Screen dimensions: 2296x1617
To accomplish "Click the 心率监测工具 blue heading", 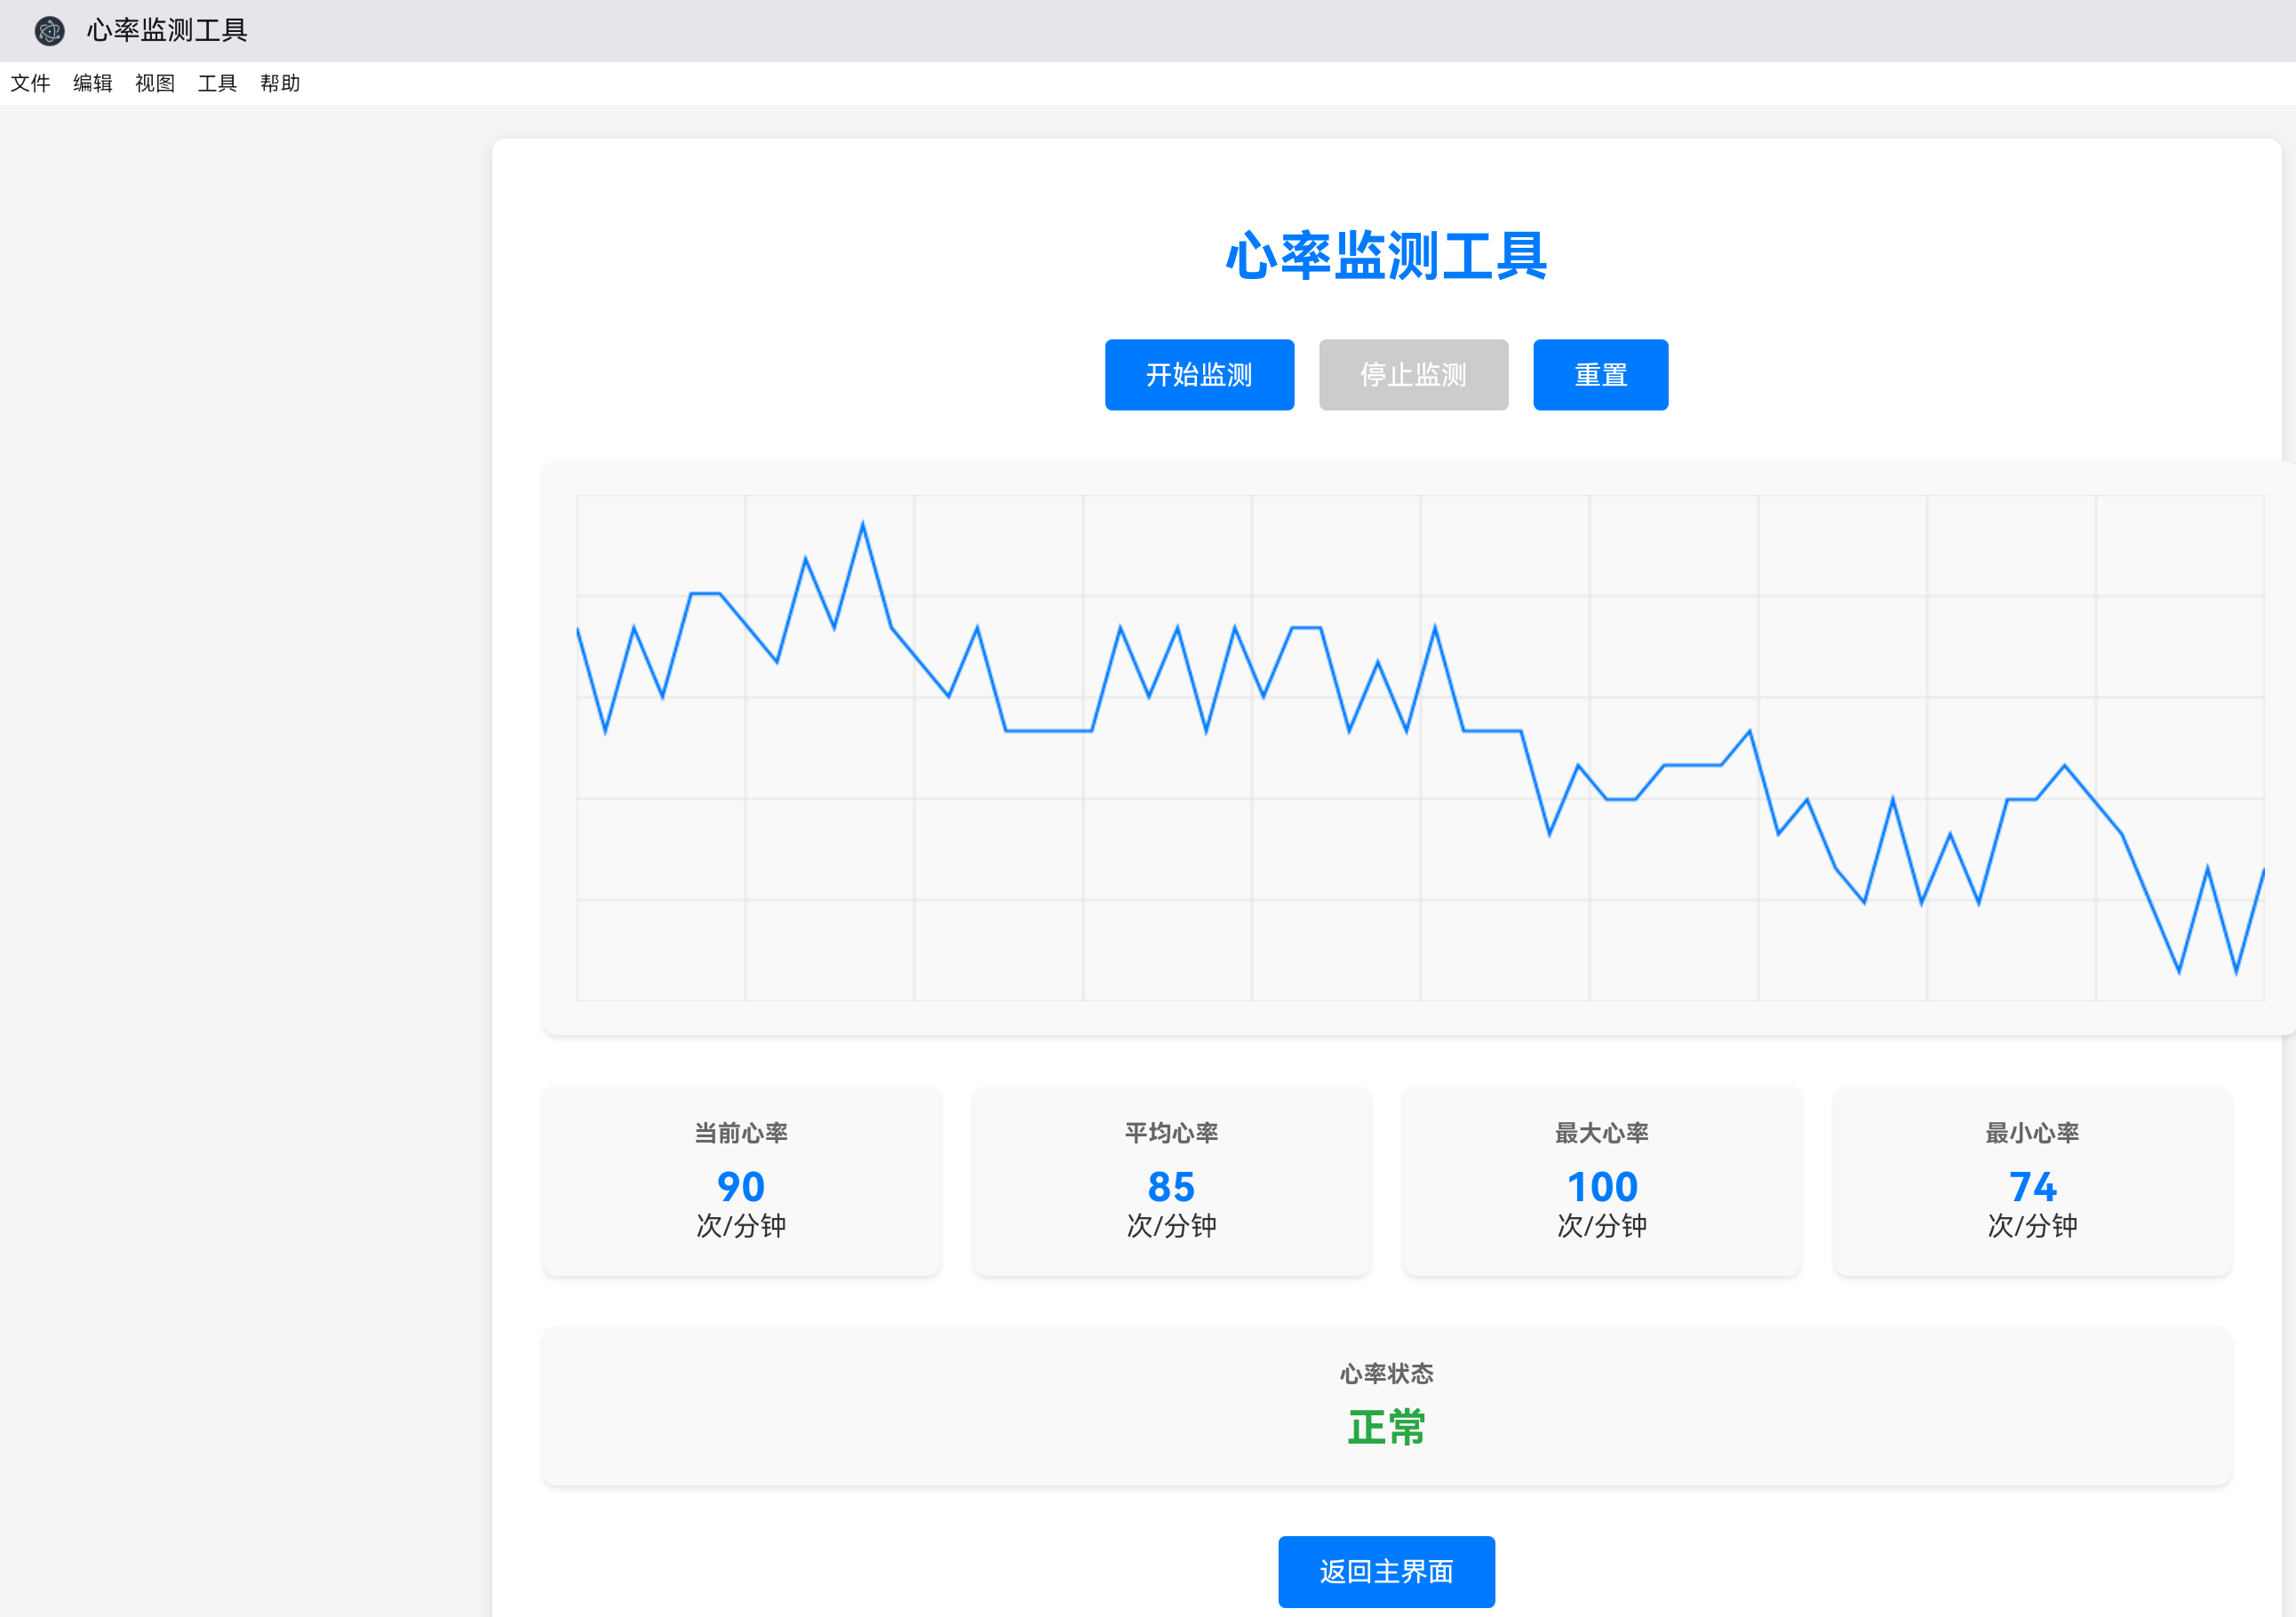I will tap(1385, 256).
